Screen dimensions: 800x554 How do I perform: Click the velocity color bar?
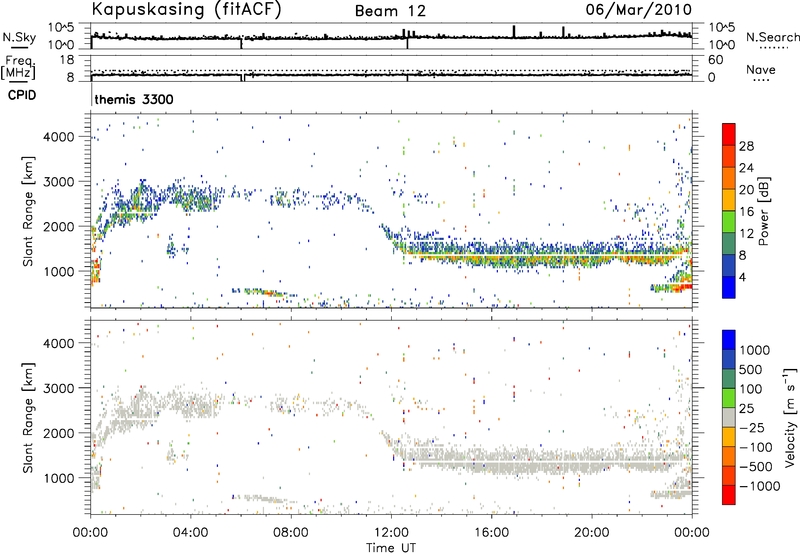(729, 417)
